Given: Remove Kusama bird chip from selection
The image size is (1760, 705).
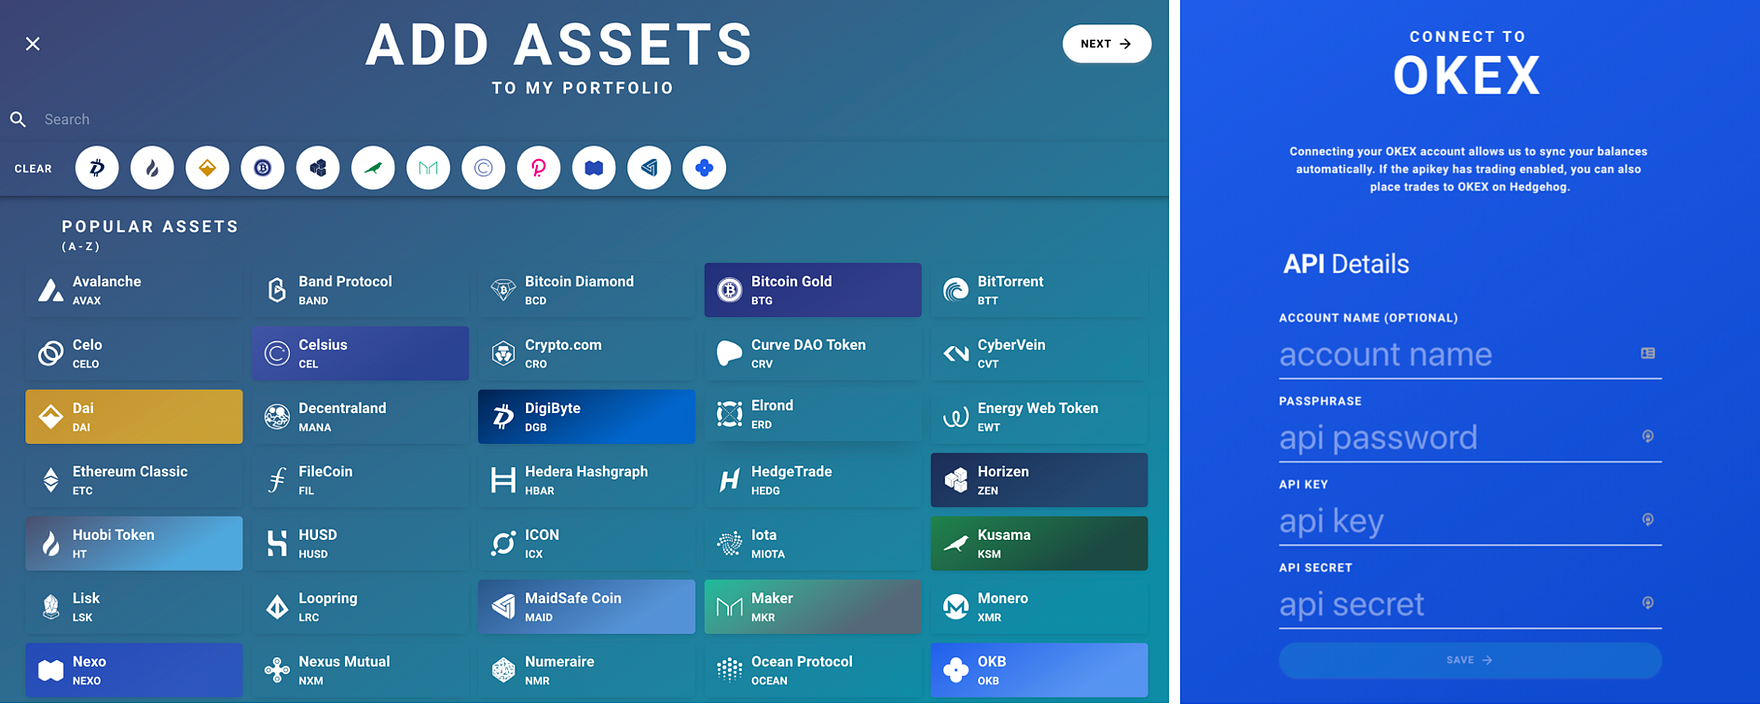Looking at the screenshot, I should (373, 168).
